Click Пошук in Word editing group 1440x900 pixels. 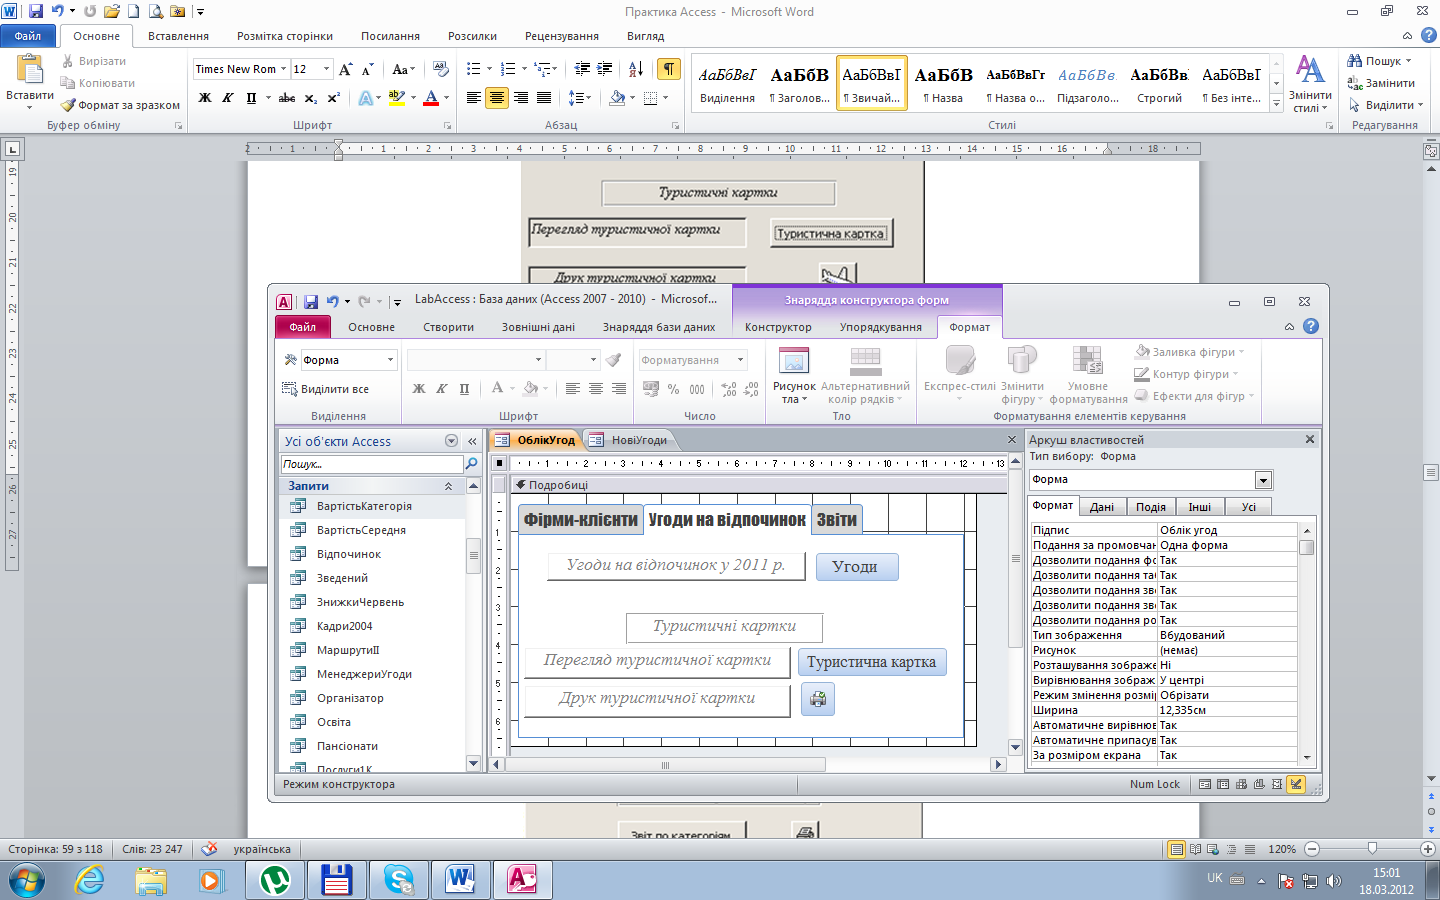point(1380,61)
